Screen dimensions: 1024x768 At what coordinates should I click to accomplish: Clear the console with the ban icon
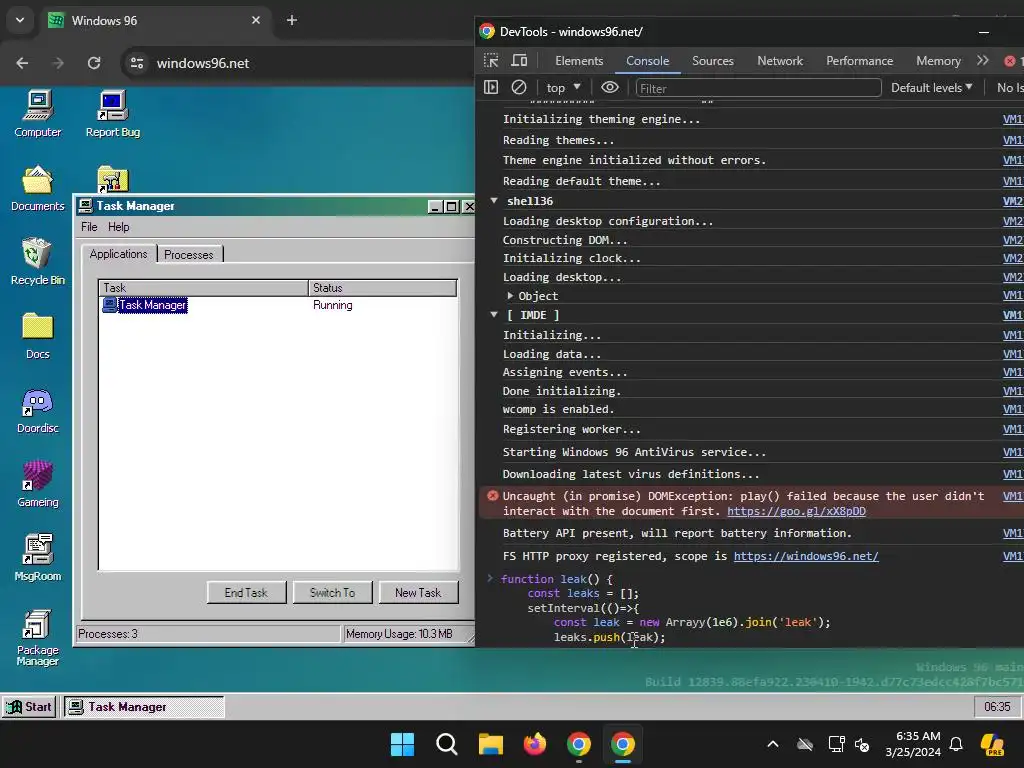pyautogui.click(x=519, y=88)
